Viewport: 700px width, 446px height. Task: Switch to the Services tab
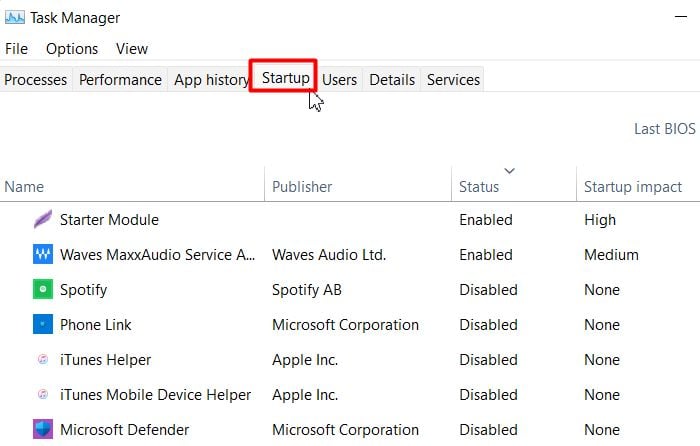pos(453,80)
